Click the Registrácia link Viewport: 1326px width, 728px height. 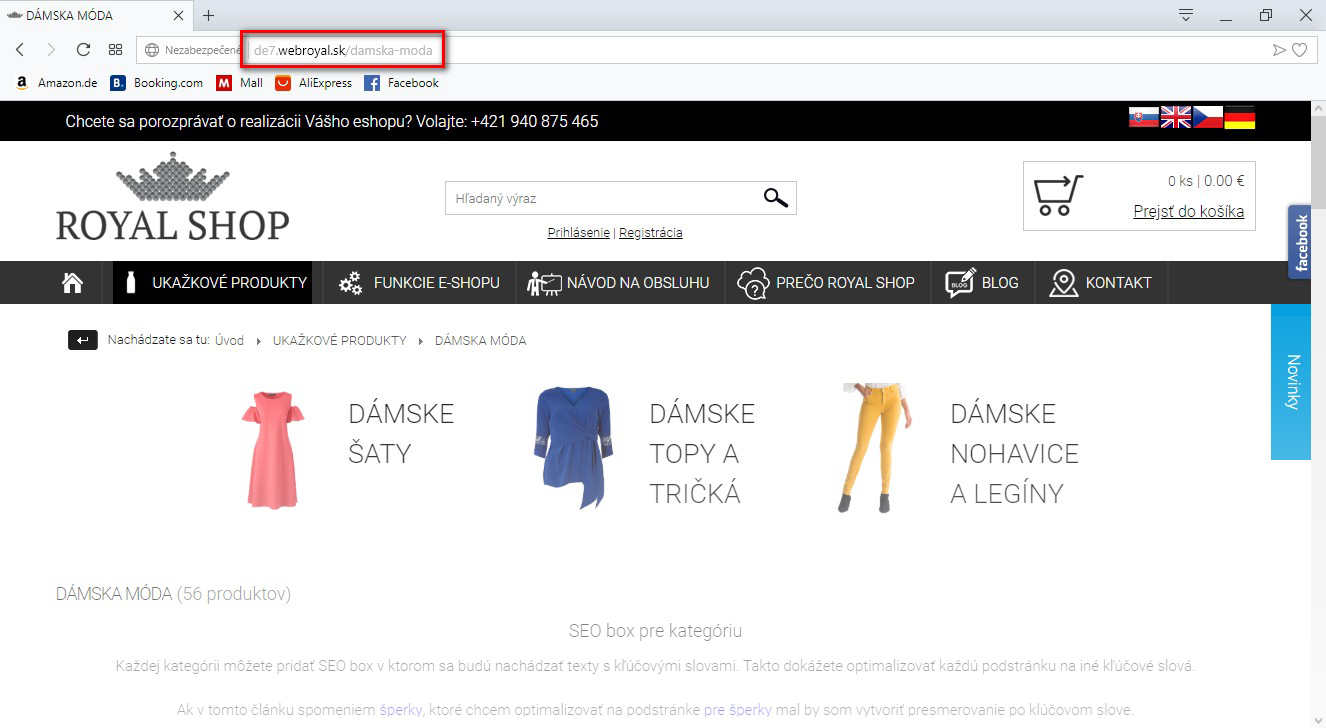(x=650, y=233)
